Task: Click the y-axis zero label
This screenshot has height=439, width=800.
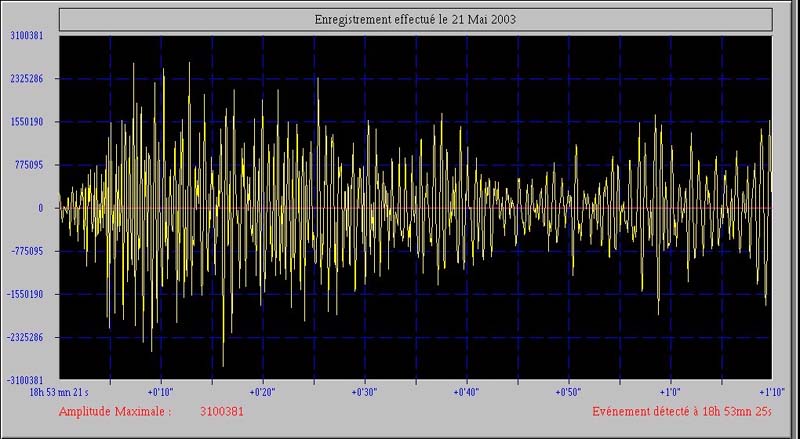Action: pos(41,208)
